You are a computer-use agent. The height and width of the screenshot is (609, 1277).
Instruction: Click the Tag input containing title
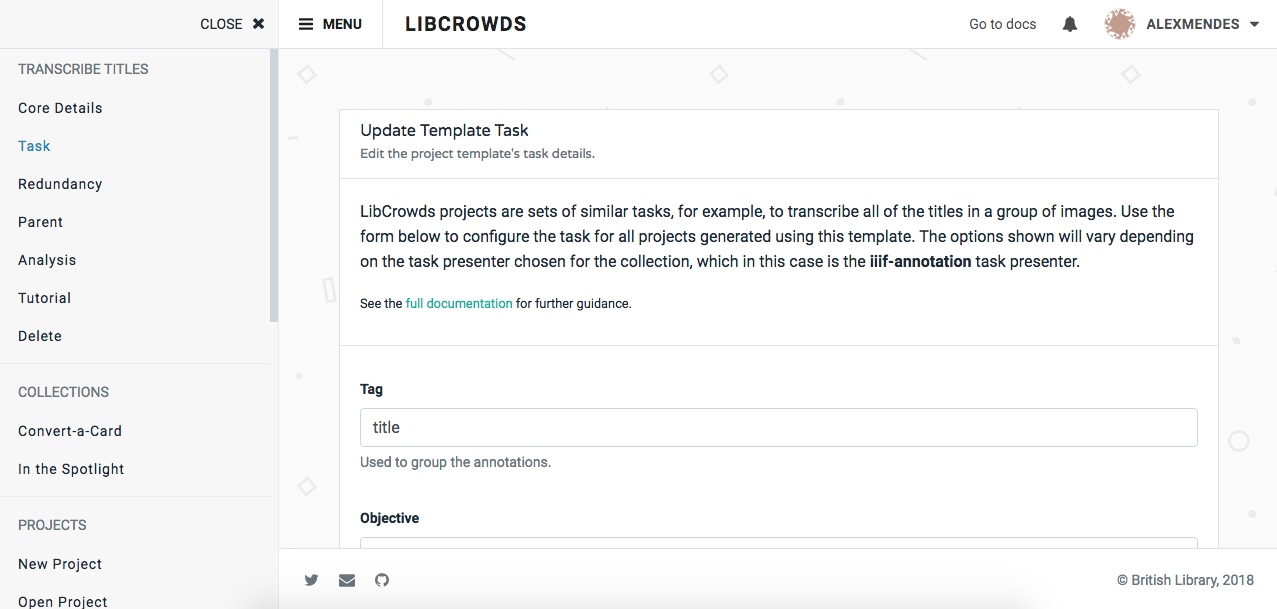pos(778,426)
